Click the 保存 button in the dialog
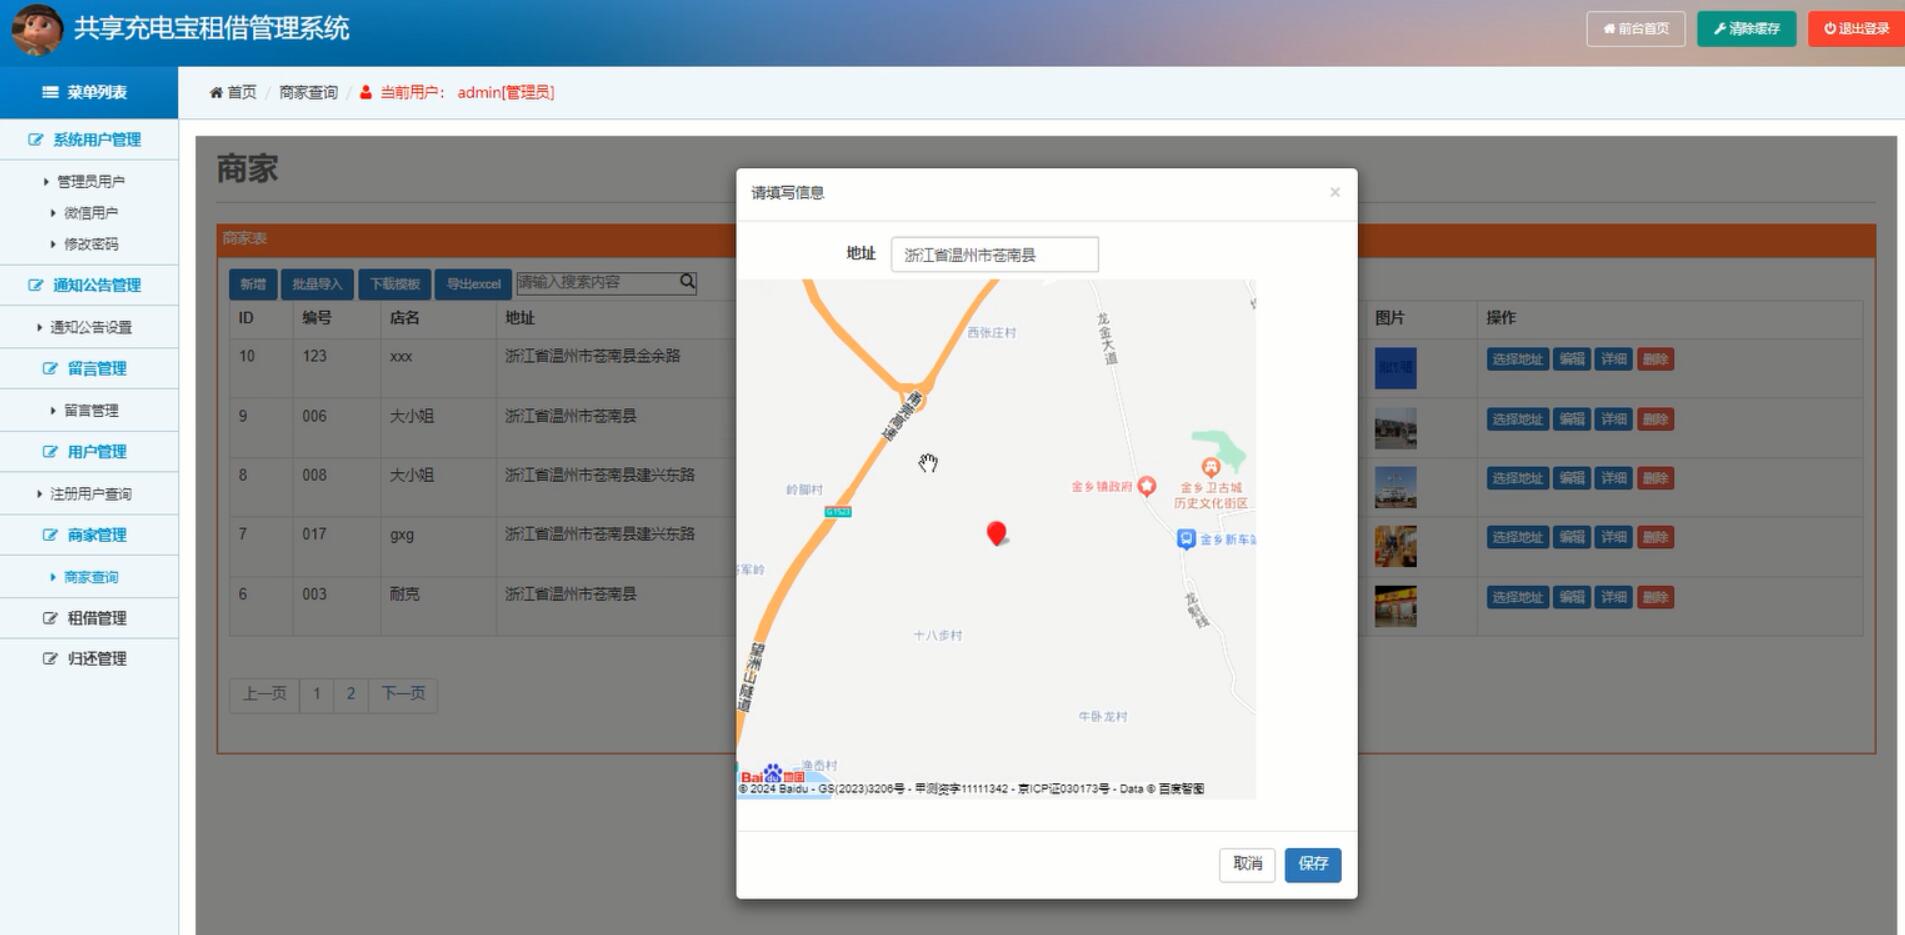Image resolution: width=1905 pixels, height=935 pixels. pyautogui.click(x=1312, y=864)
